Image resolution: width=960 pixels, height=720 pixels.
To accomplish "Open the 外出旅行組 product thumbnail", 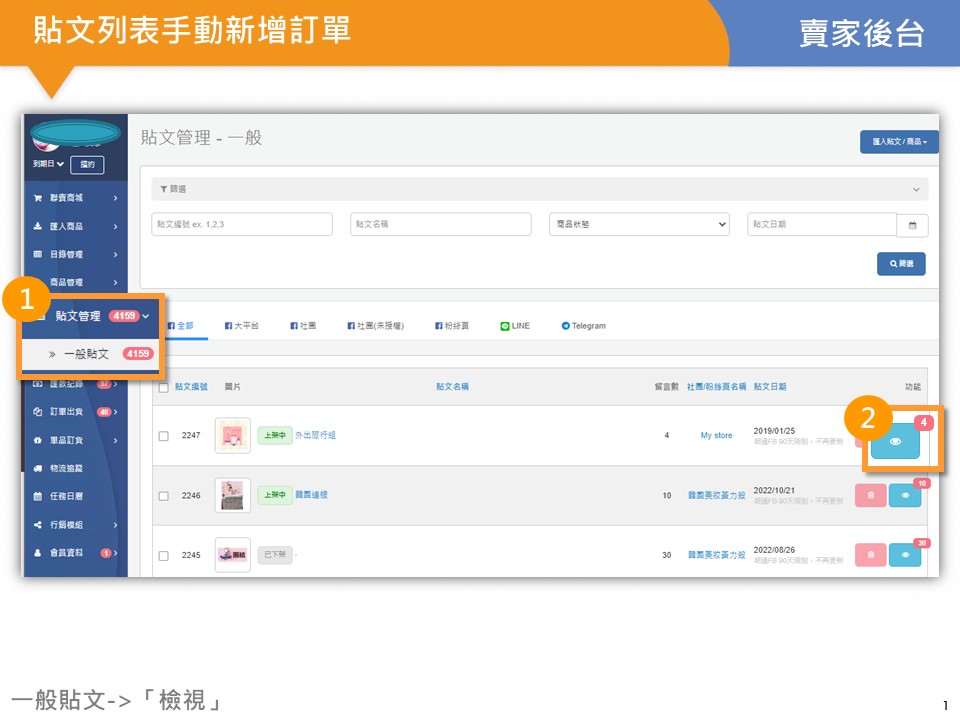I will coord(232,435).
